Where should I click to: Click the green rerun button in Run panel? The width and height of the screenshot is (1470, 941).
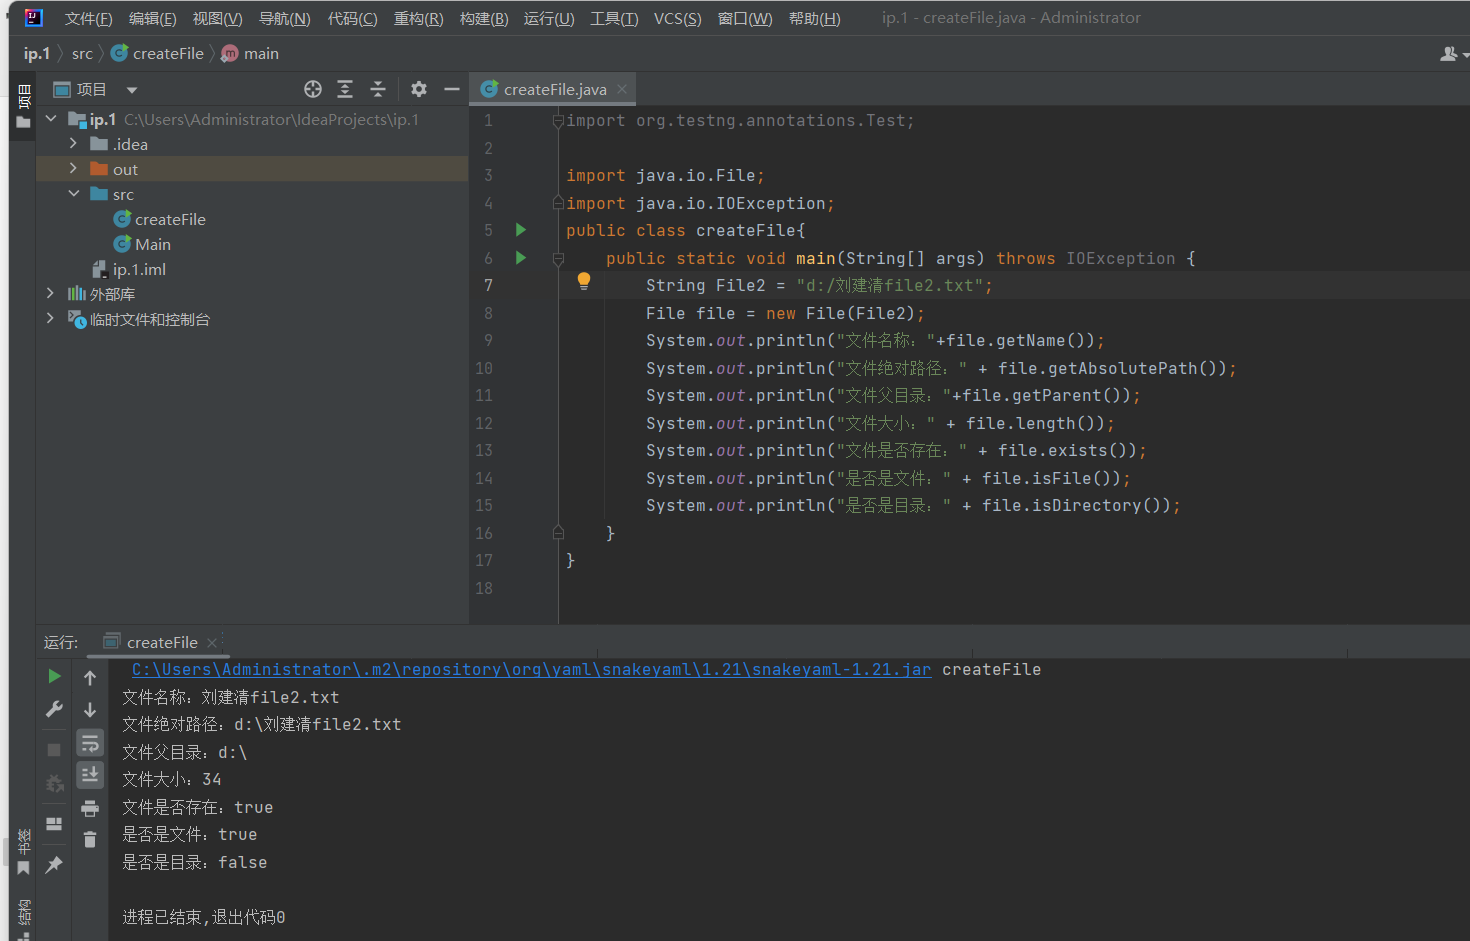coord(54,677)
